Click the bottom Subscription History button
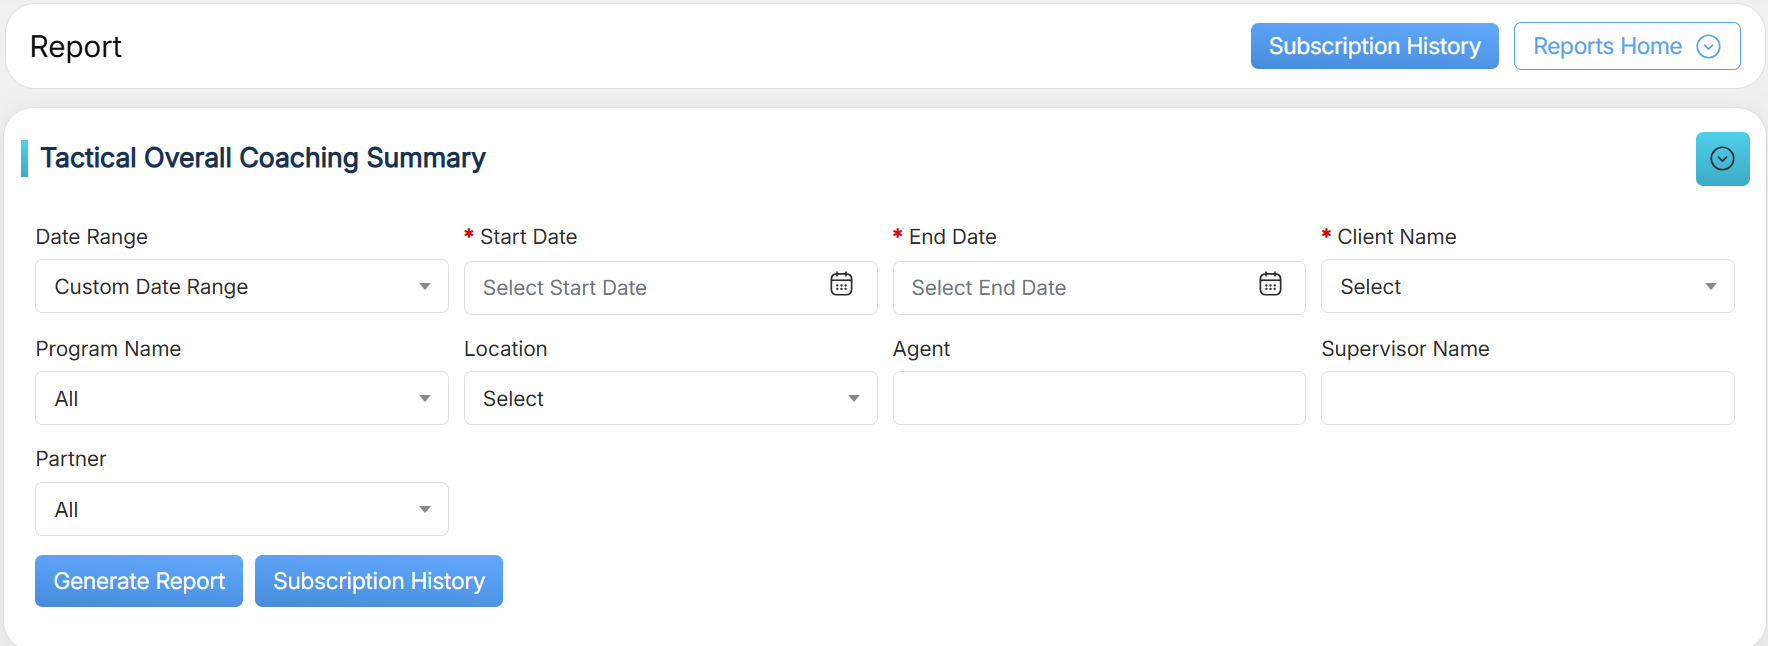This screenshot has height=646, width=1768. pos(379,581)
